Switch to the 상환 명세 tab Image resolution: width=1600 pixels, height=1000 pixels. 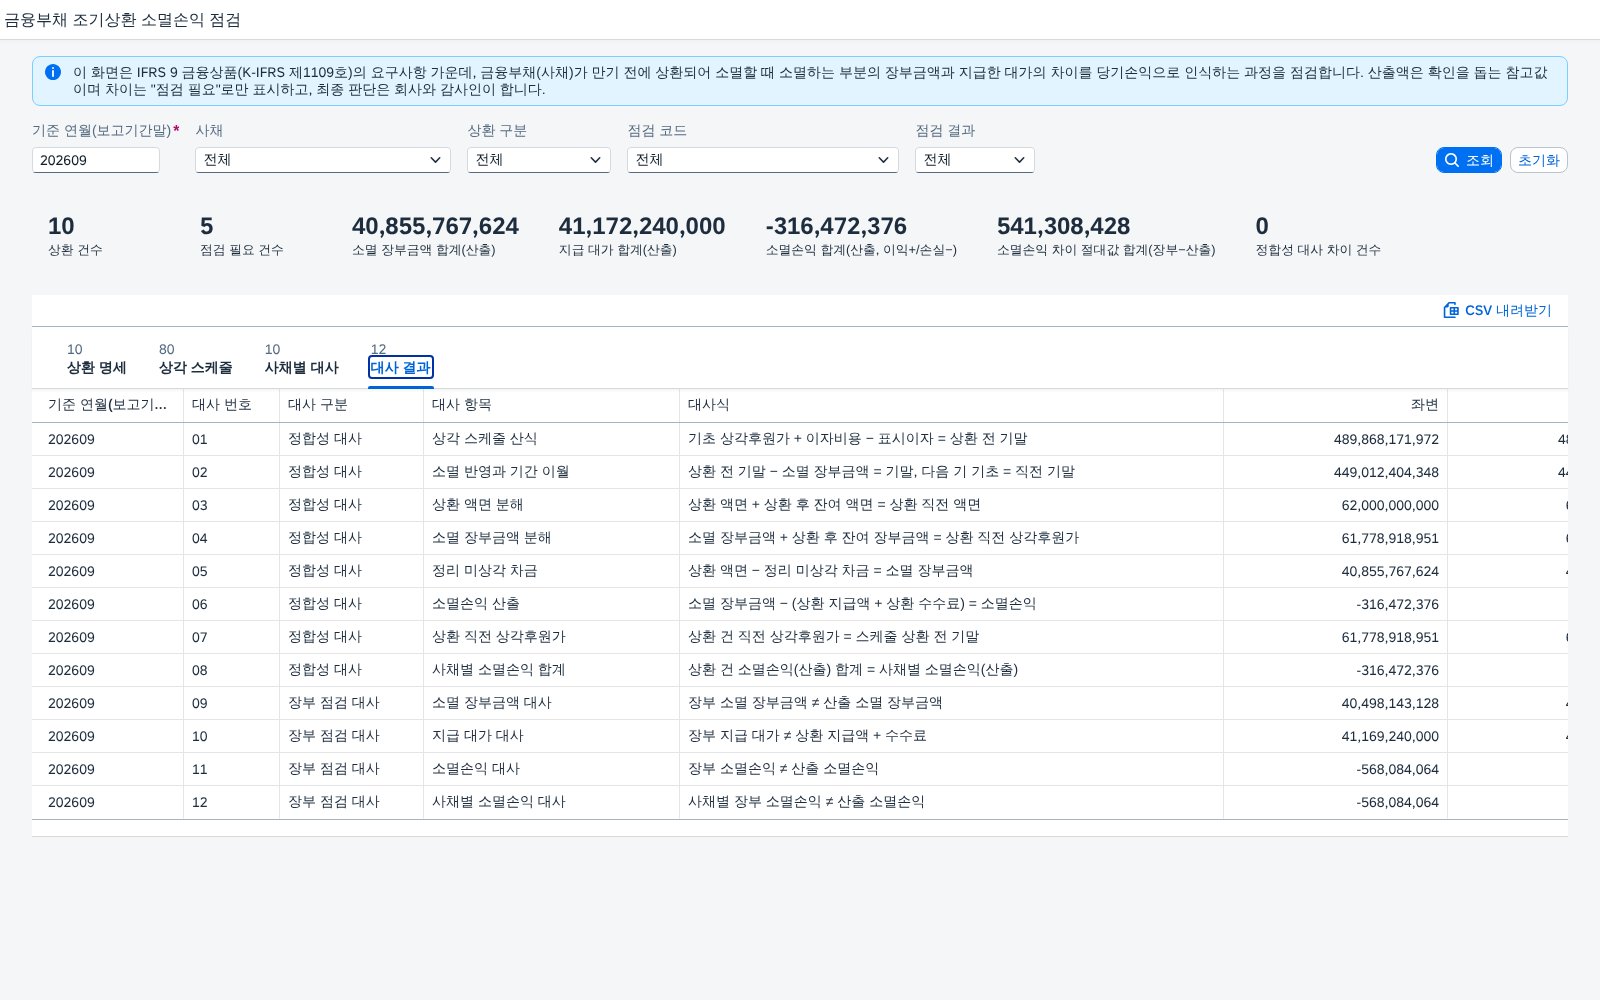click(96, 367)
